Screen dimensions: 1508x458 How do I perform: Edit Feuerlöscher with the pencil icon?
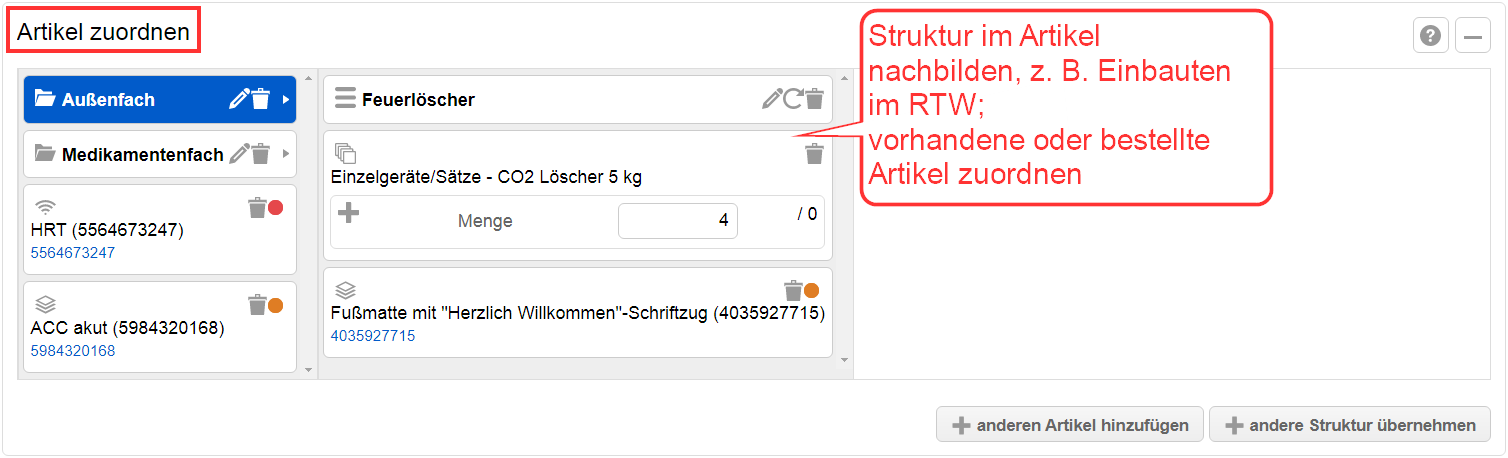coord(771,98)
